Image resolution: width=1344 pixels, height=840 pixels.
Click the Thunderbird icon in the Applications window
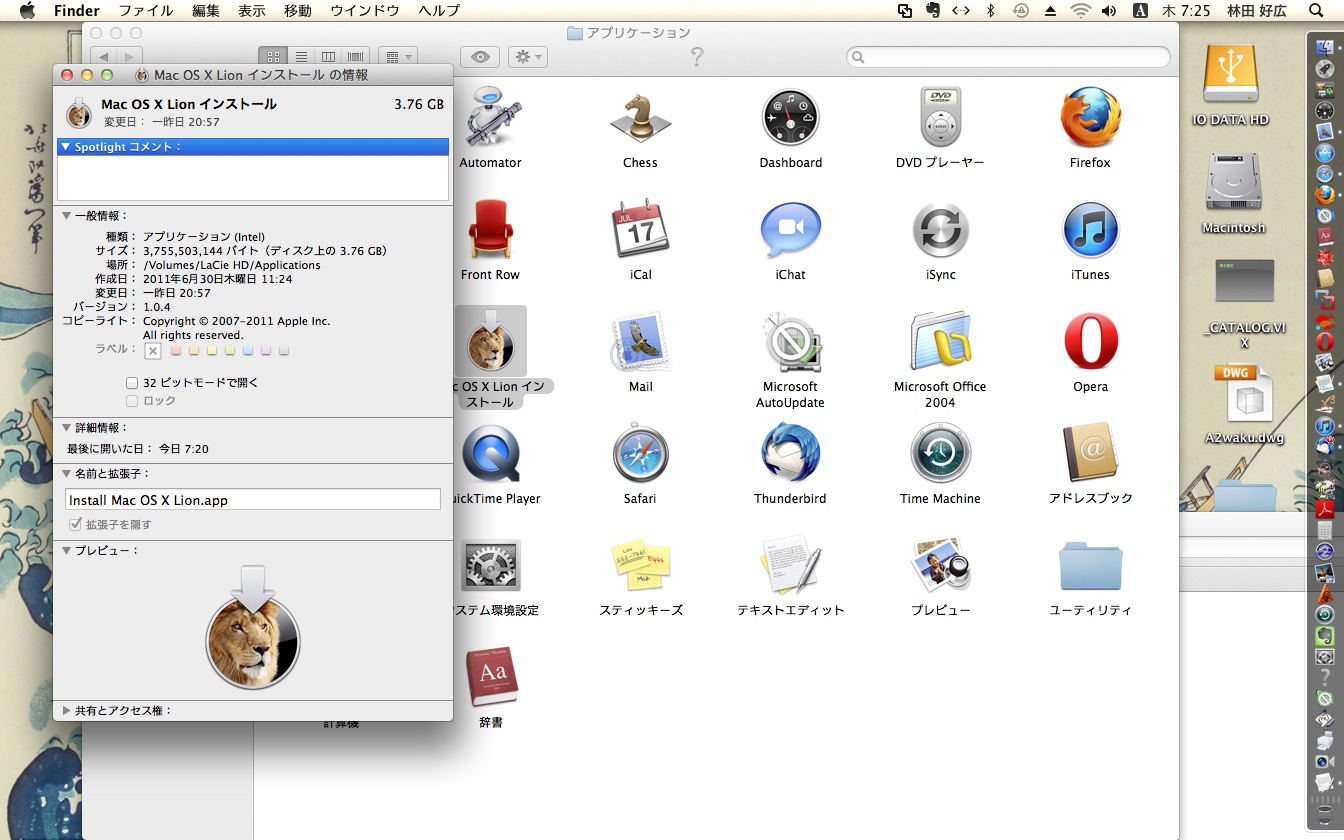tap(790, 454)
